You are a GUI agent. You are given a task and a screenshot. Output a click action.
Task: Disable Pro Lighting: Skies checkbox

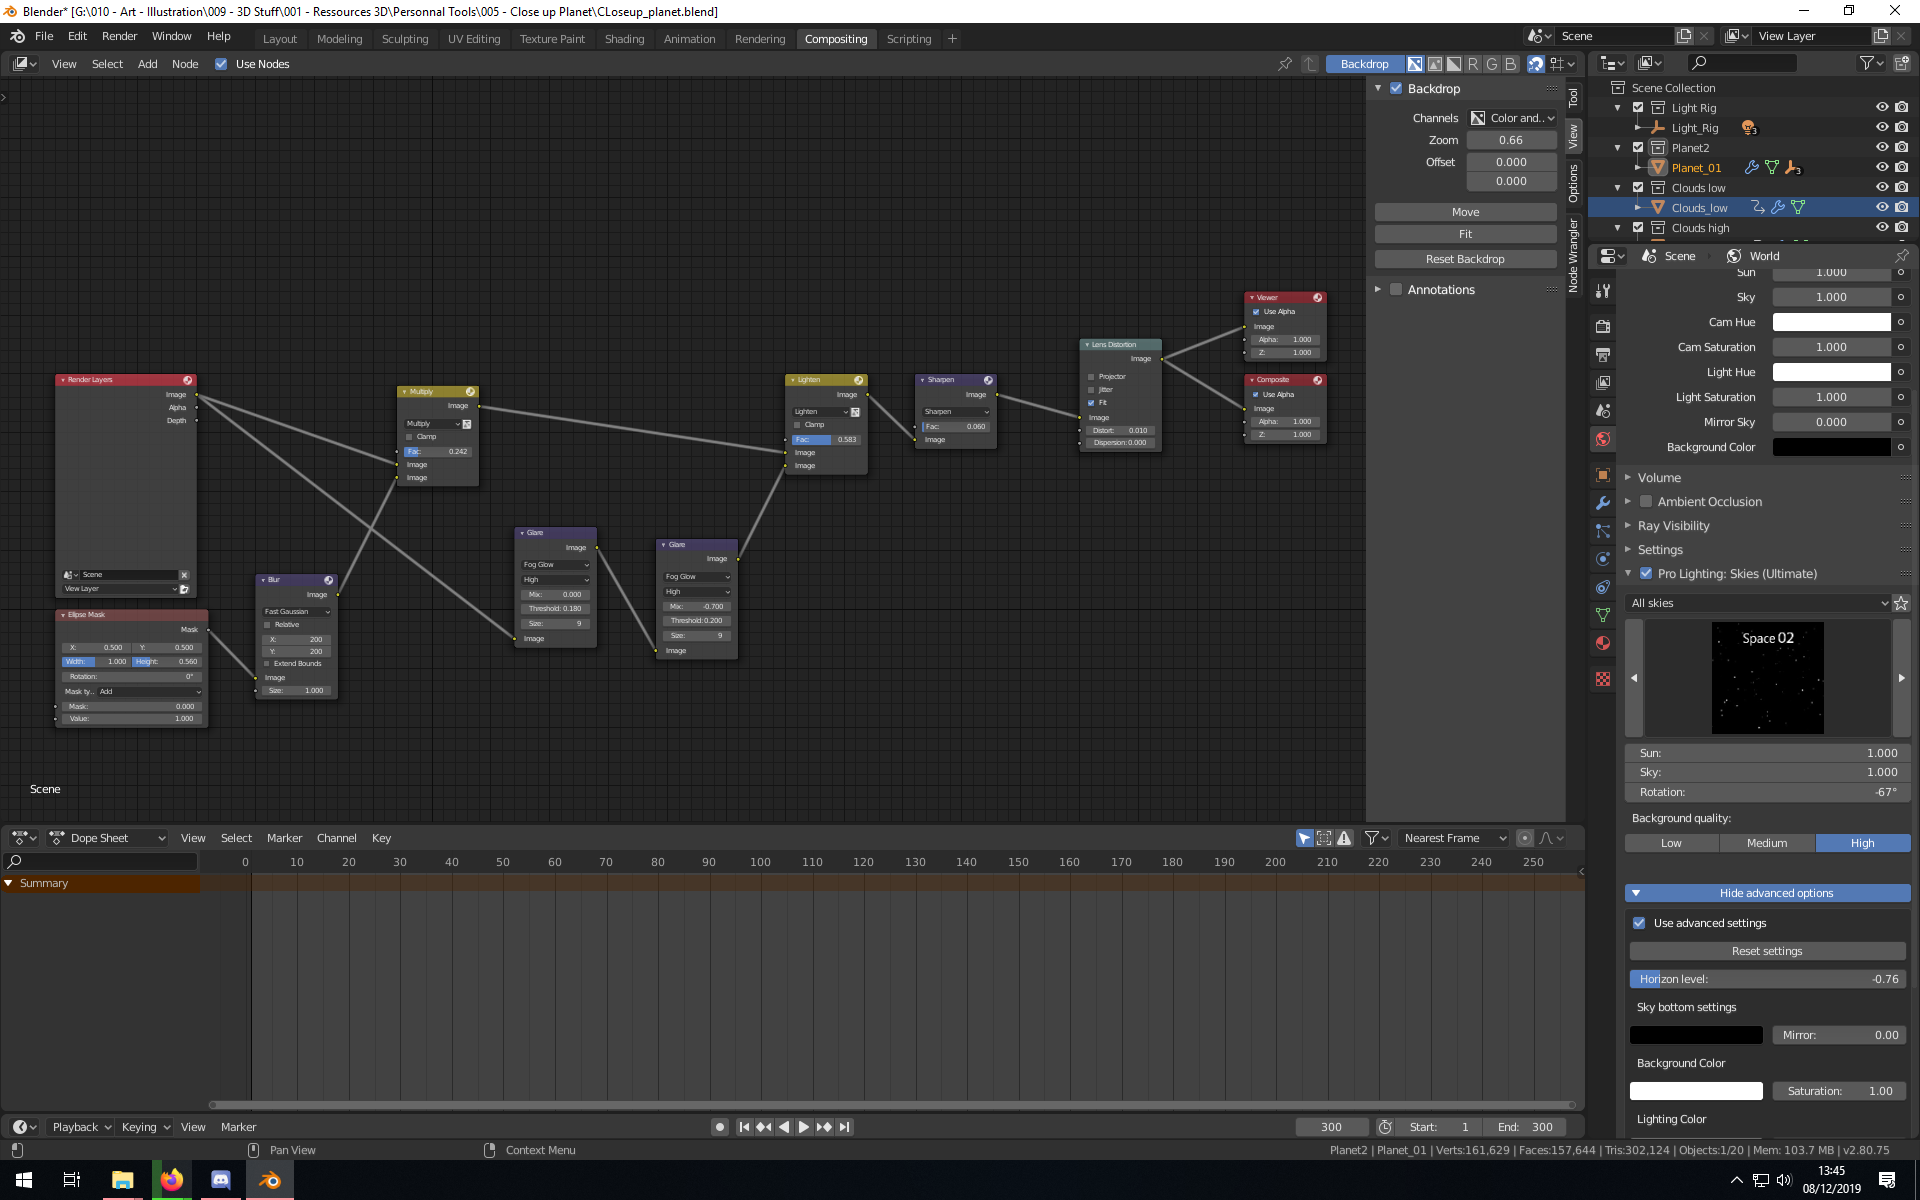coord(1646,574)
